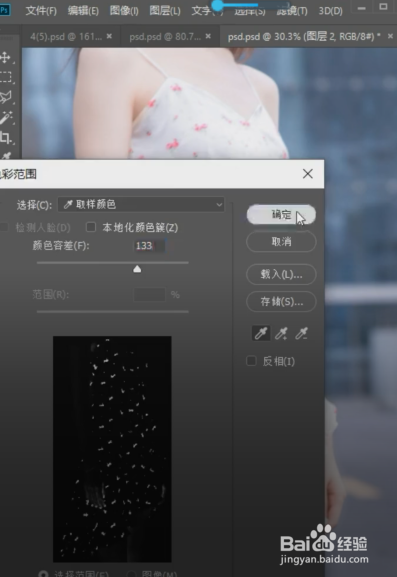Select the Magic Wand tool
Image resolution: width=397 pixels, height=577 pixels.
(x=5, y=117)
